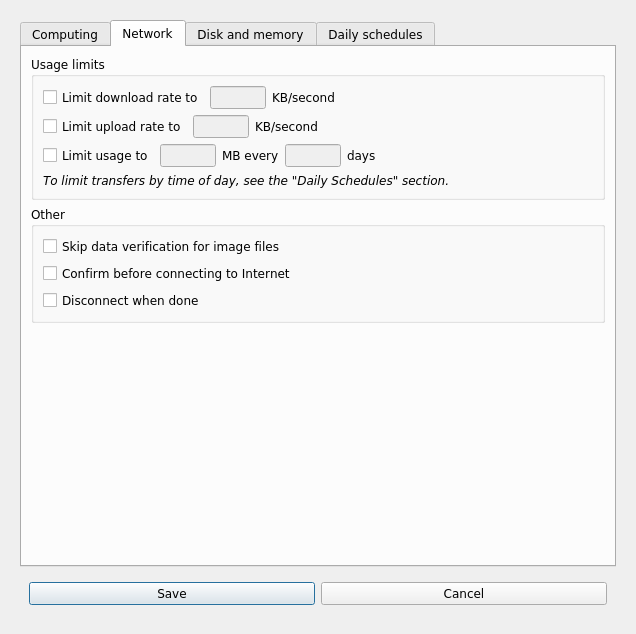Enable Skip data verification for image files
The height and width of the screenshot is (634, 636).
[50, 246]
